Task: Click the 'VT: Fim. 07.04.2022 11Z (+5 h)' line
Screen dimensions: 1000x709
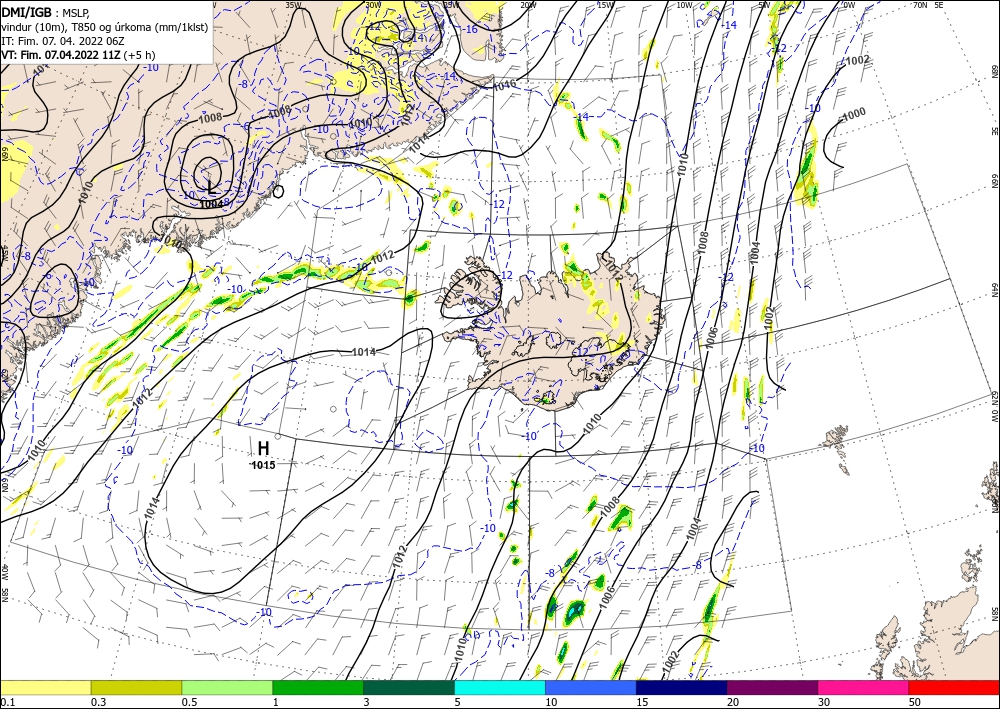Action: (78, 55)
